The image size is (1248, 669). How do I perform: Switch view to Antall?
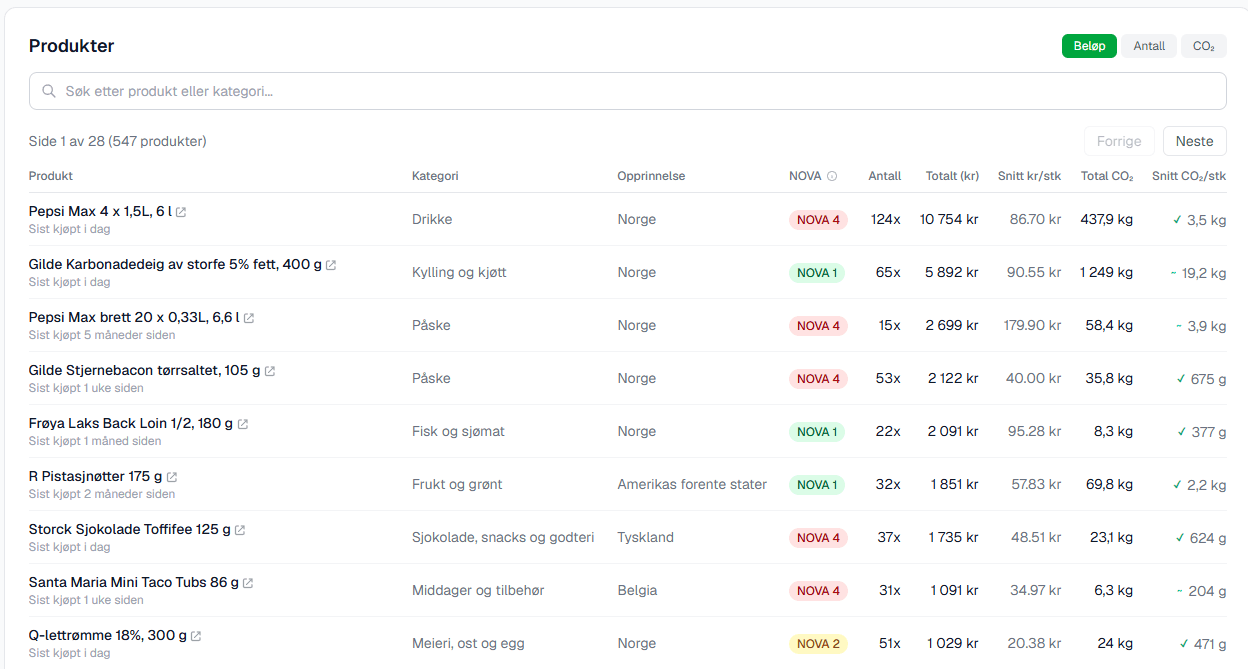1149,46
